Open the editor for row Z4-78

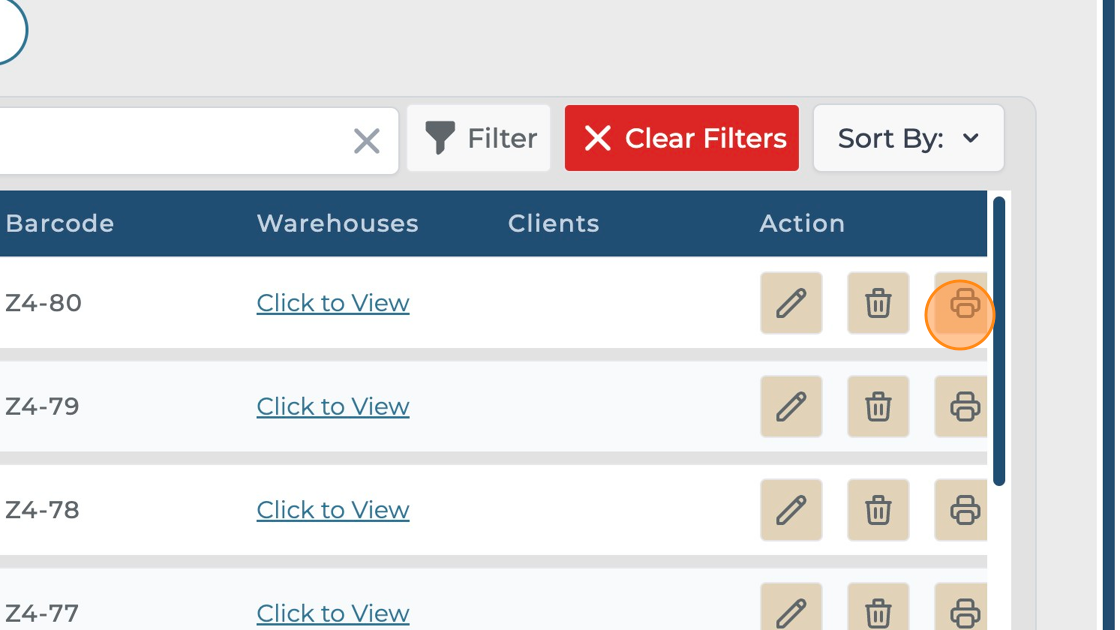click(791, 510)
